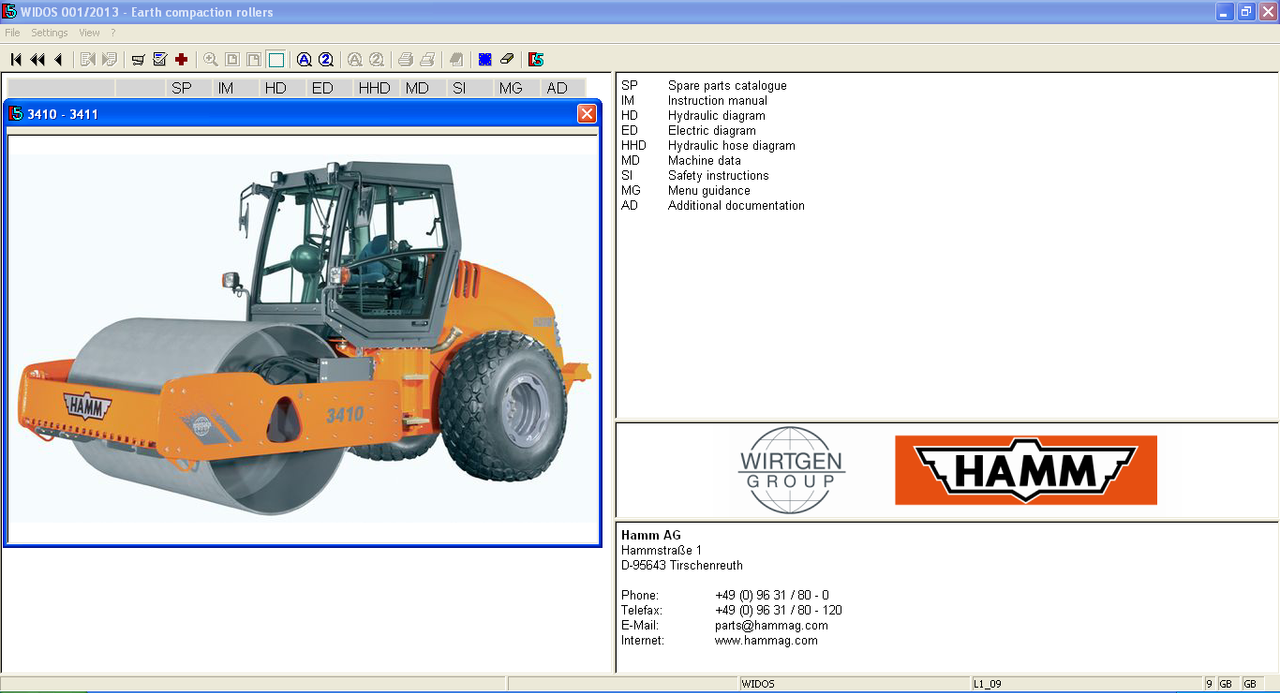Screen dimensions: 1280x693
Task: Click the double-arrow rewind toolbar icon
Action: [x=37, y=60]
